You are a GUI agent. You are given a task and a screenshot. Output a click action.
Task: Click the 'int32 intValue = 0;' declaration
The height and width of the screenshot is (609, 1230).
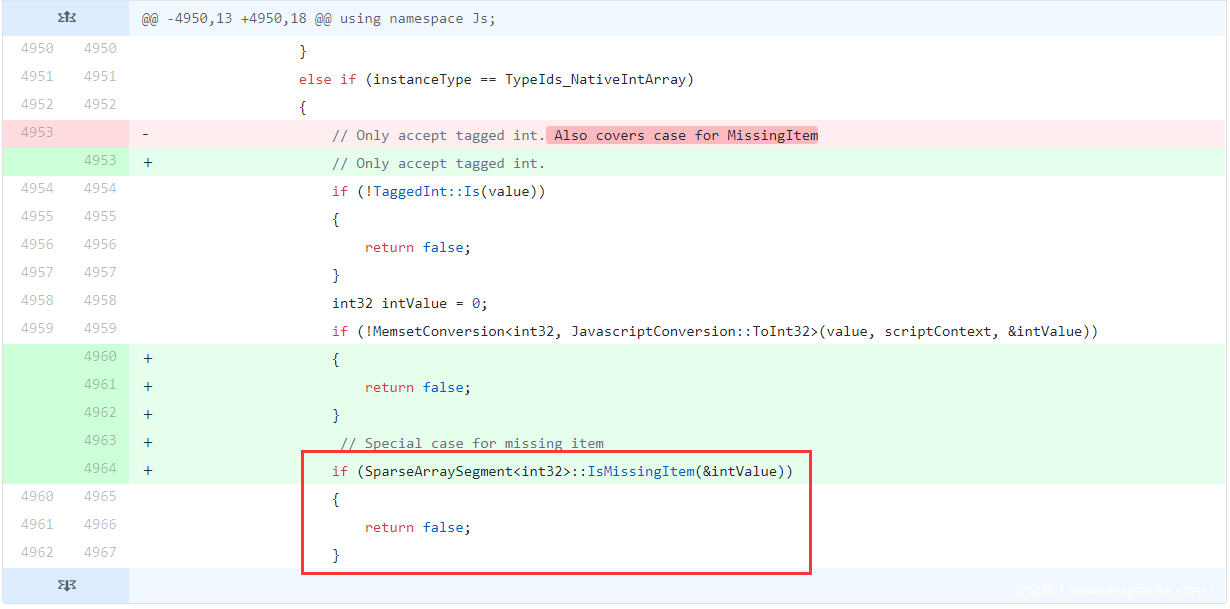click(410, 303)
